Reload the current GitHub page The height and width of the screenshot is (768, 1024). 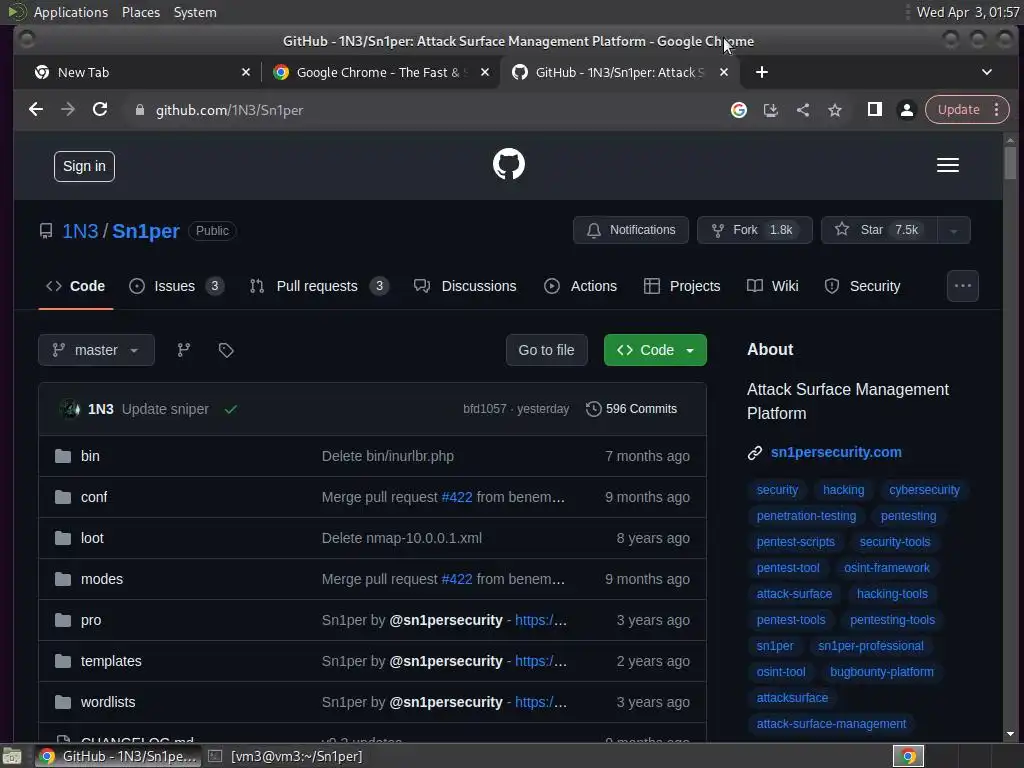click(x=100, y=110)
